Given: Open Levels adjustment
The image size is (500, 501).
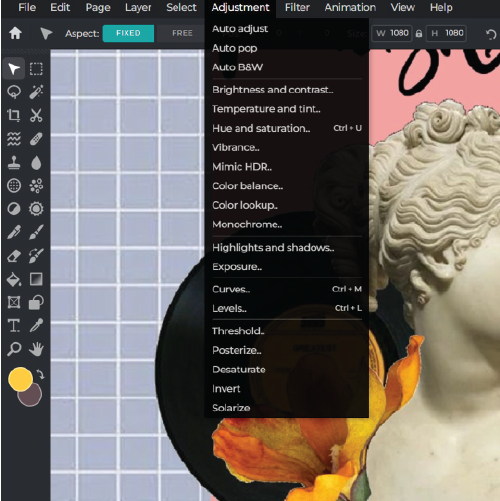Looking at the screenshot, I should coord(287,308).
